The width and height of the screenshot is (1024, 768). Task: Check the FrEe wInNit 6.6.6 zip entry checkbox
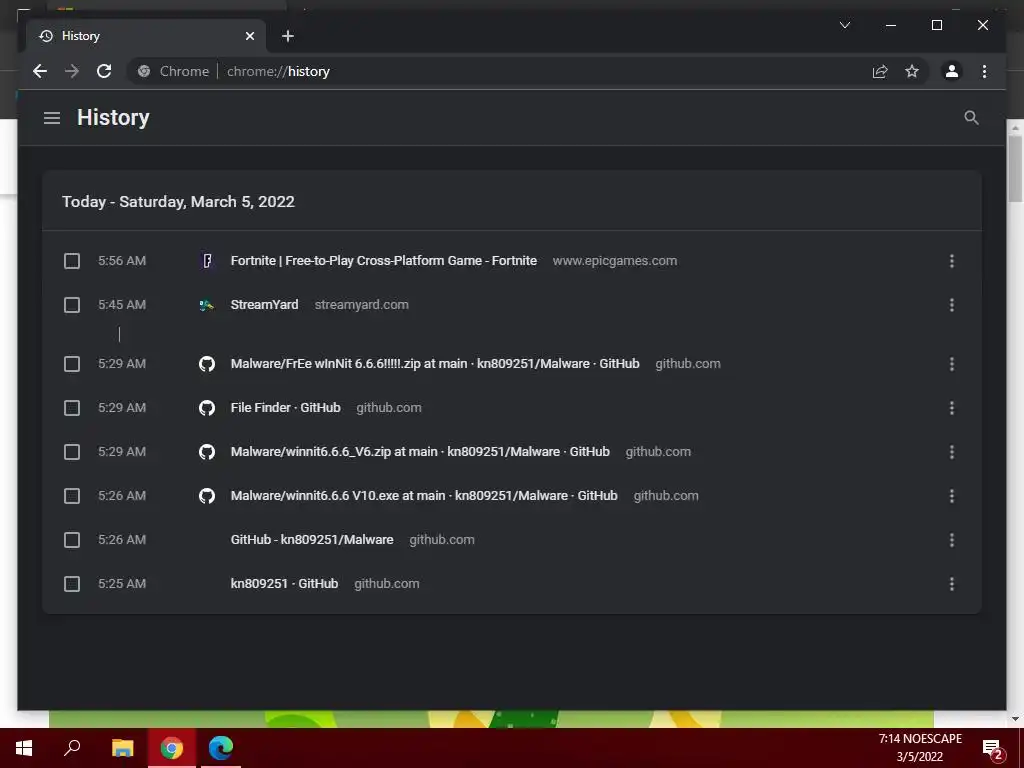point(72,364)
